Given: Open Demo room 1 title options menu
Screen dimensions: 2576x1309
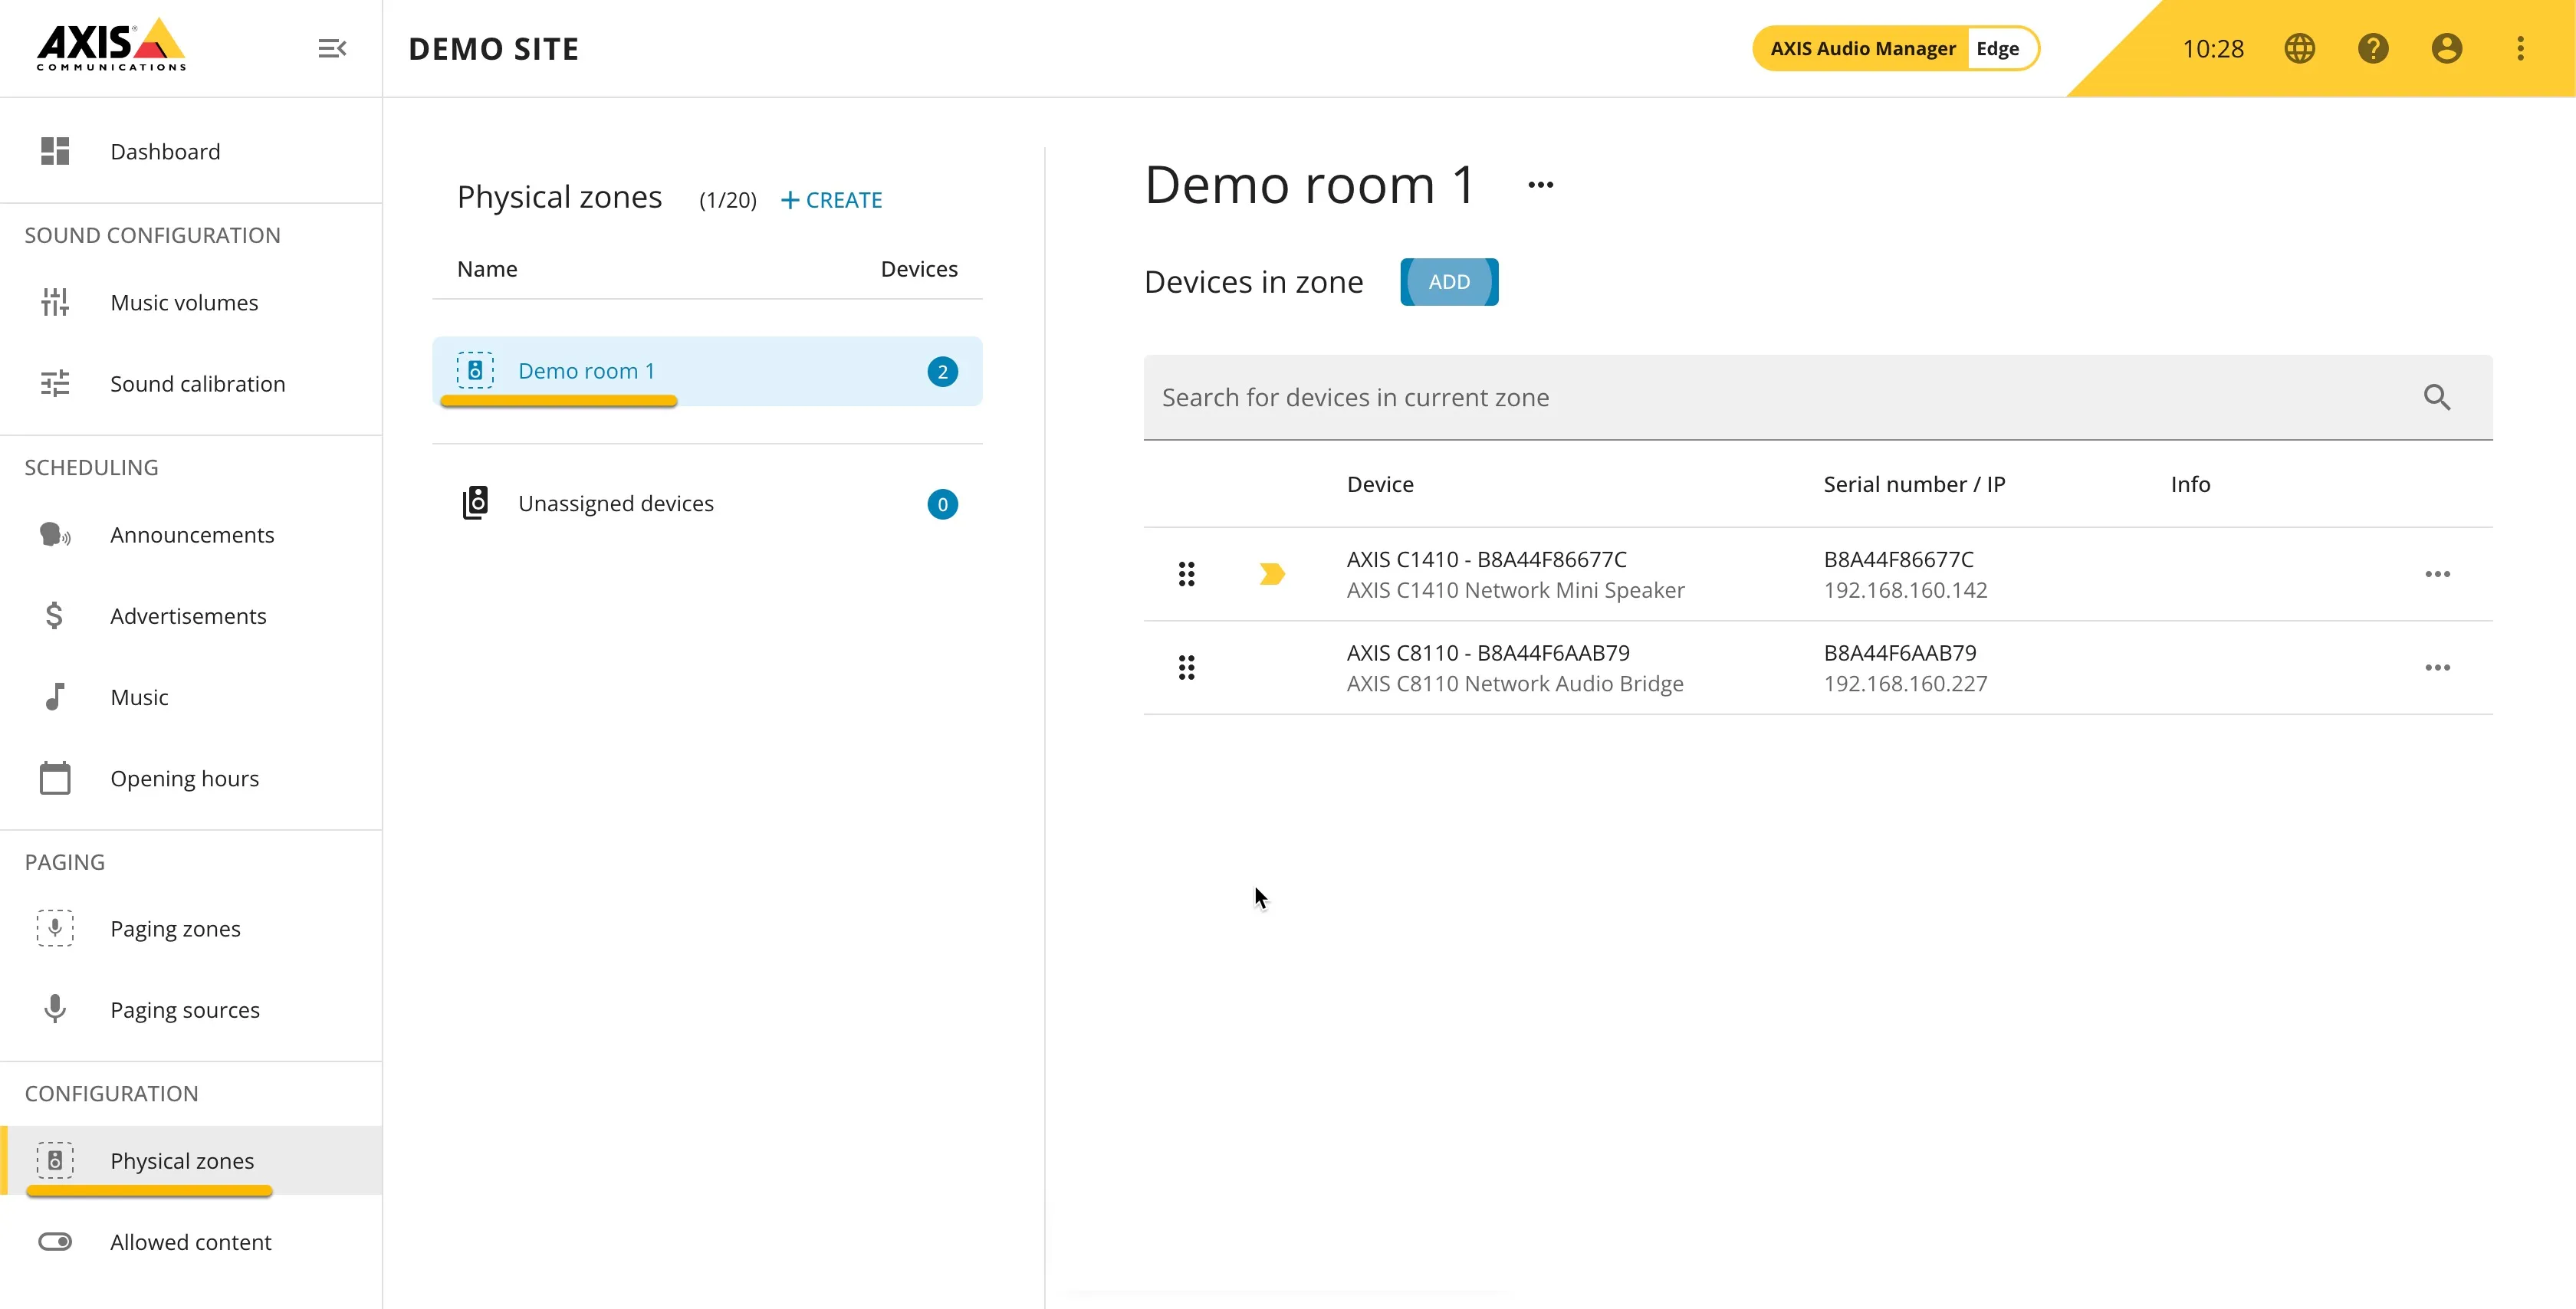Looking at the screenshot, I should 1540,185.
